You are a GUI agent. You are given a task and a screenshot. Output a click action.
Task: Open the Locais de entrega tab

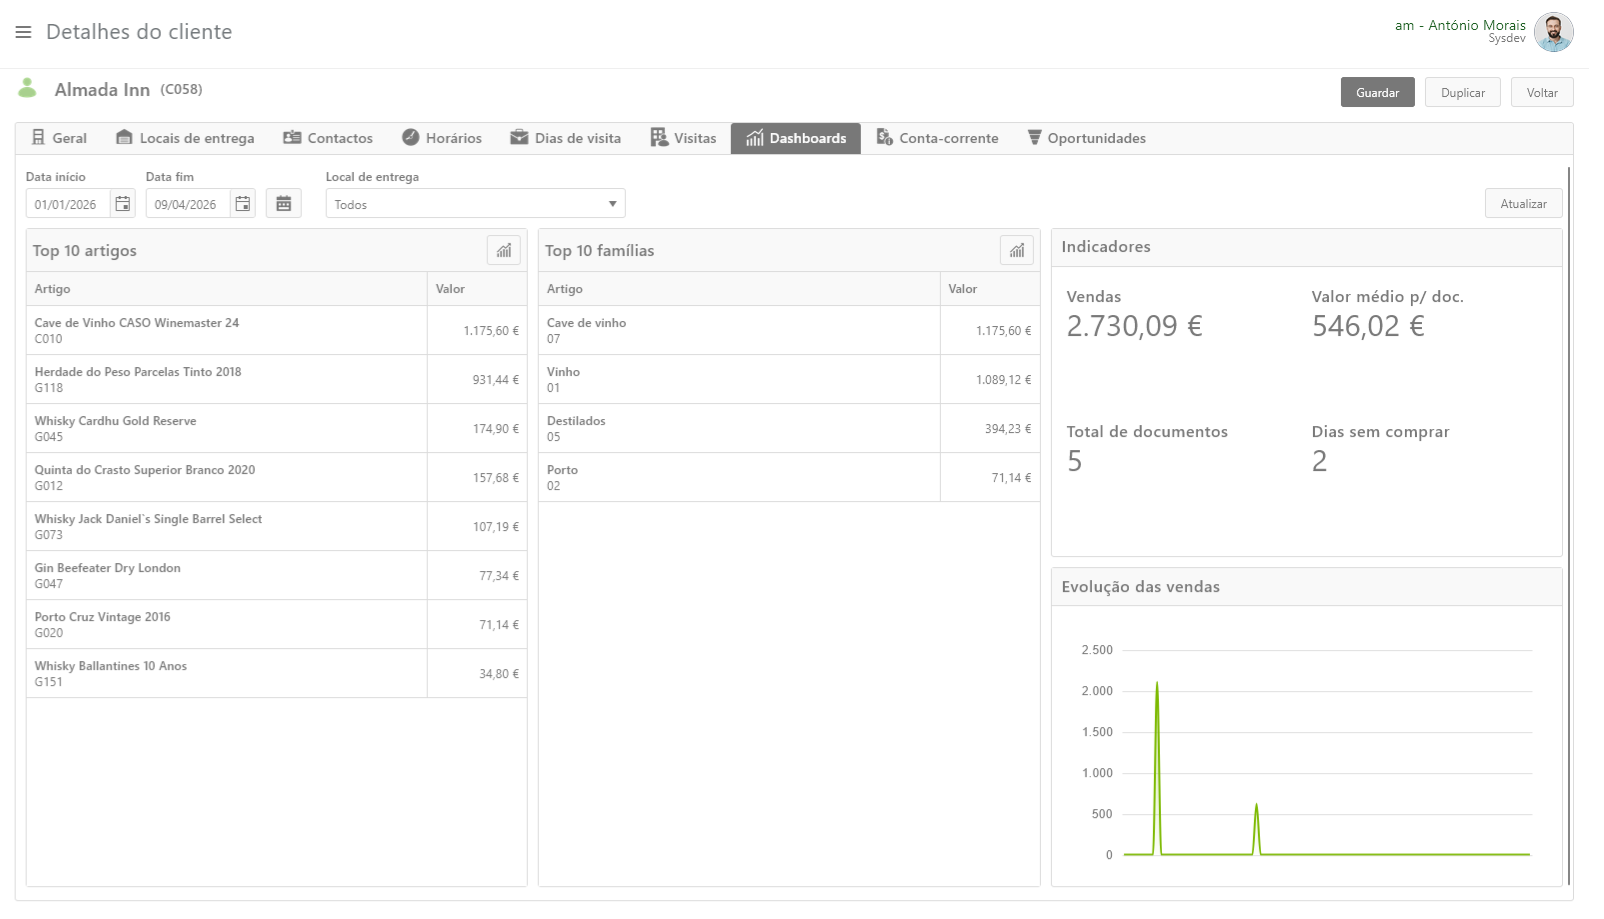point(185,138)
